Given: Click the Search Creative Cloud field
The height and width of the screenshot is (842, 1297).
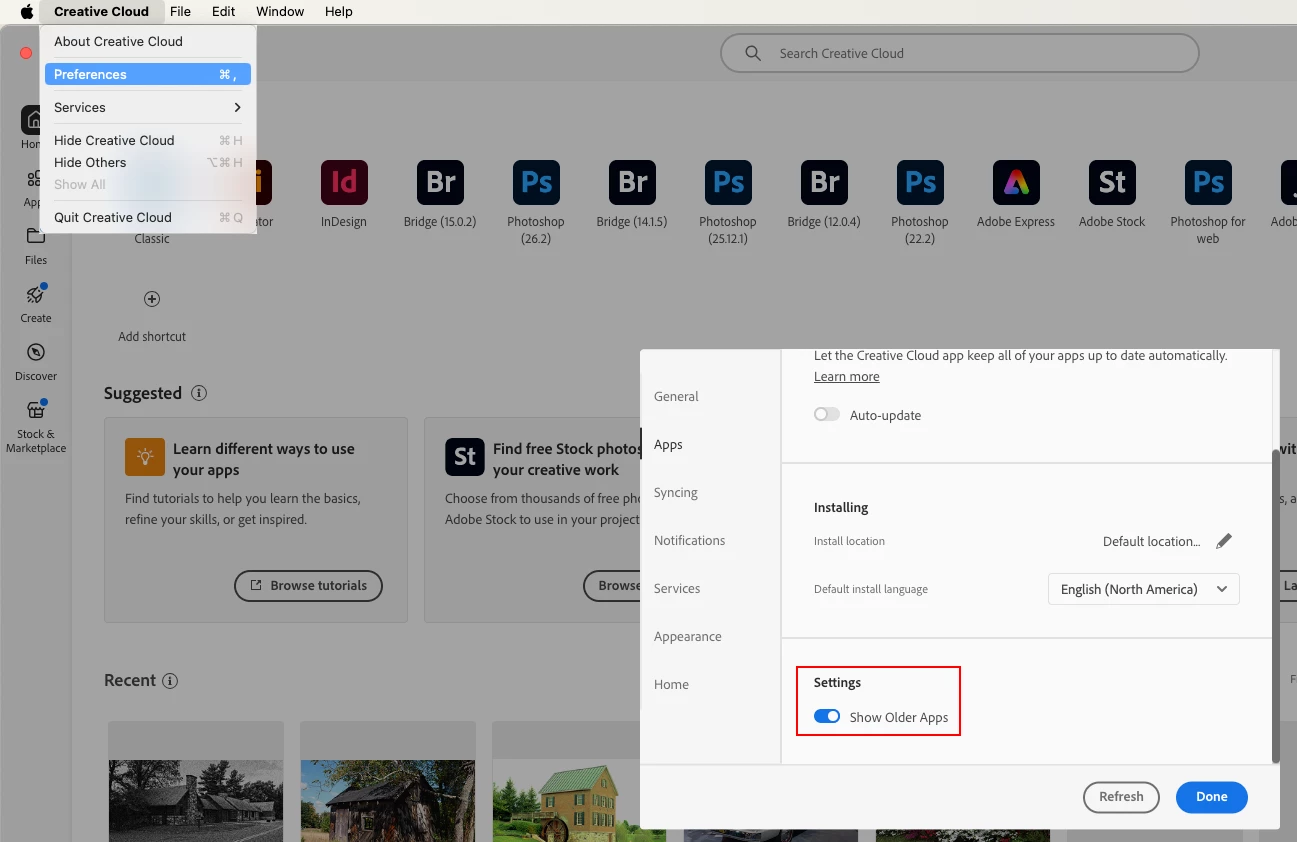Looking at the screenshot, I should [959, 53].
